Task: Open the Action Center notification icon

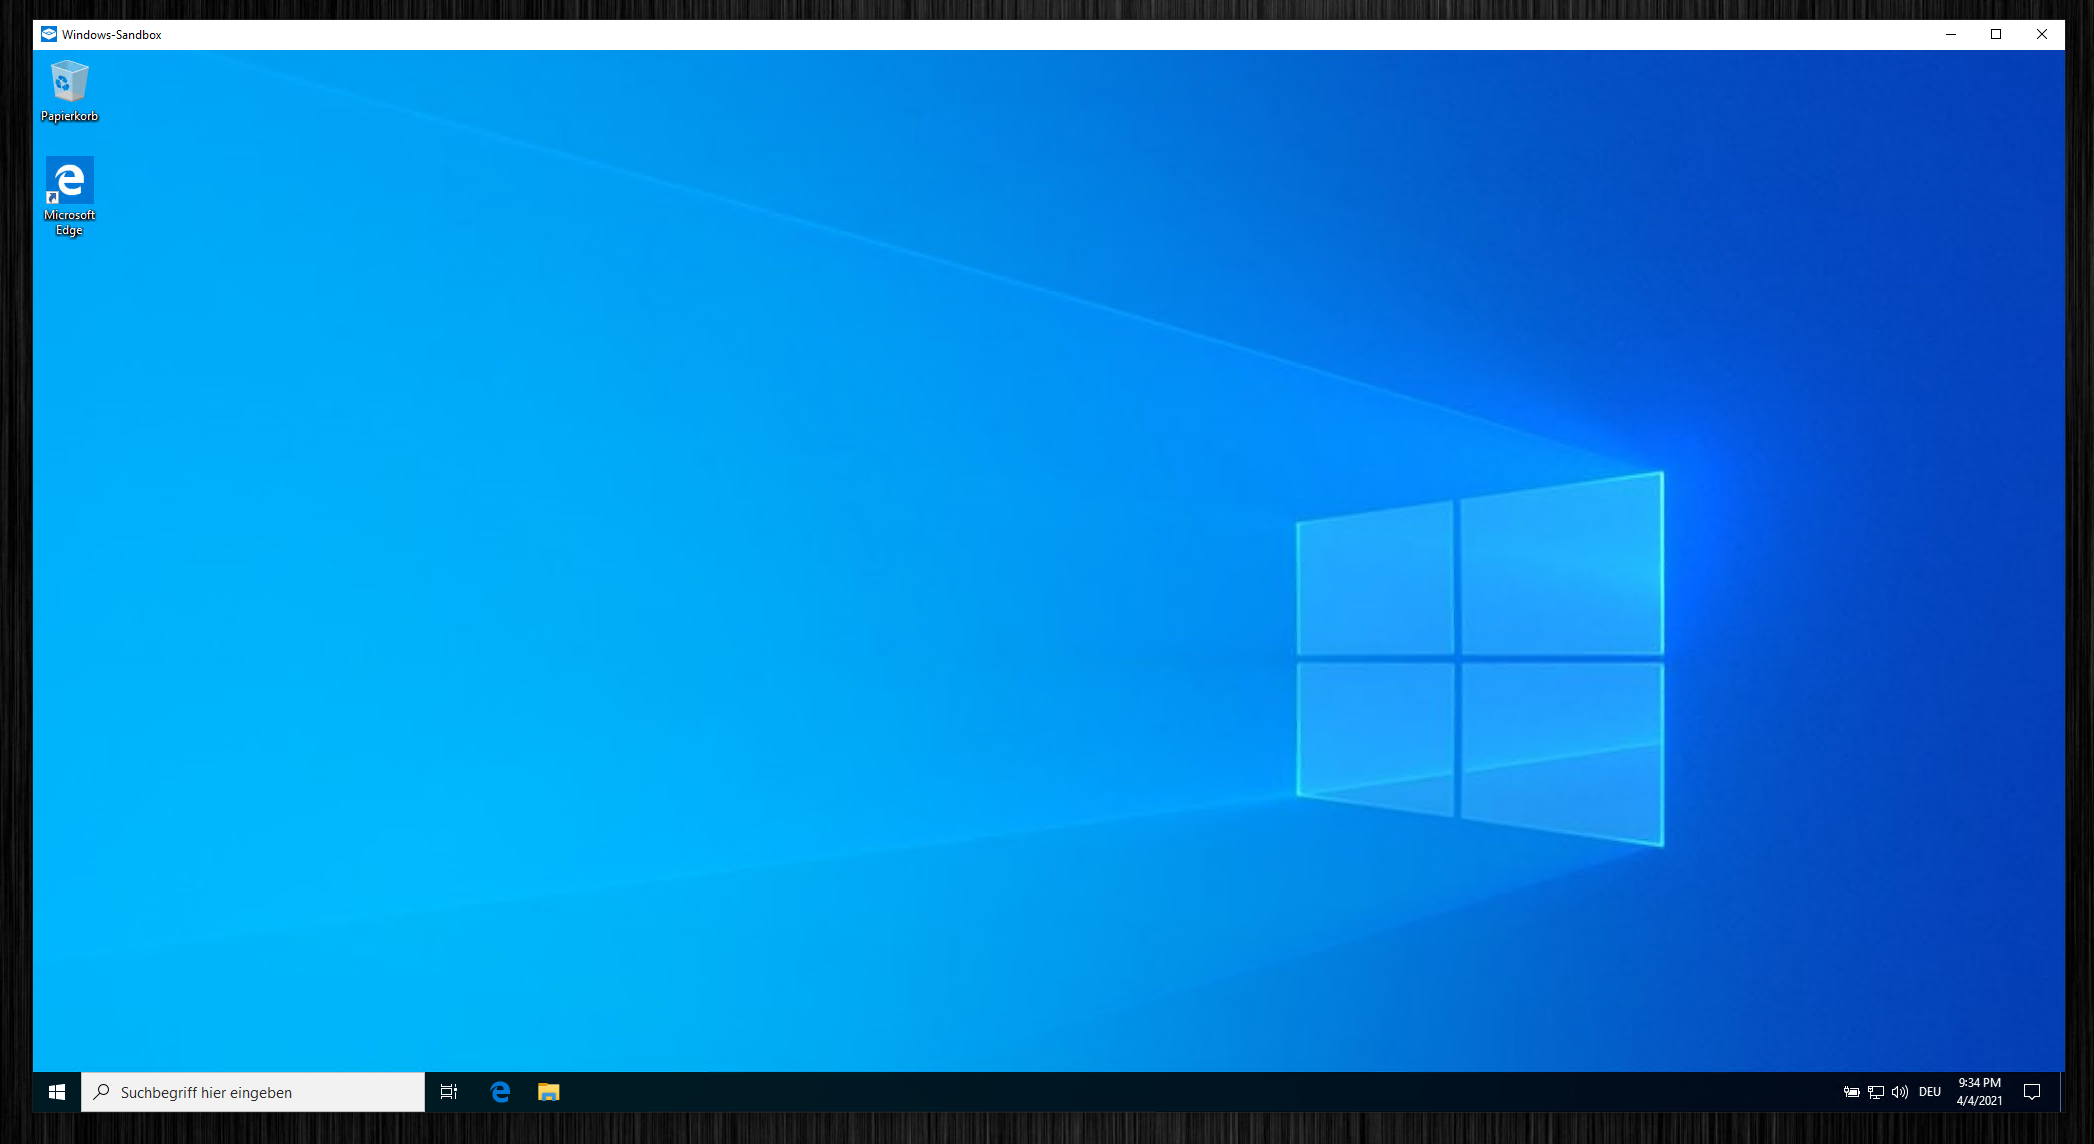Action: 2032,1092
